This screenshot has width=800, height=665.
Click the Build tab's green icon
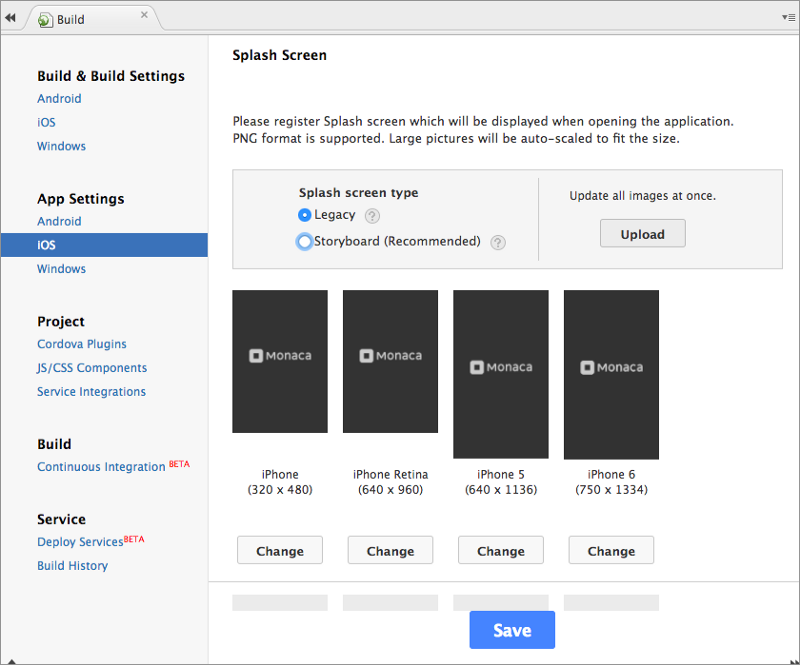(45, 19)
